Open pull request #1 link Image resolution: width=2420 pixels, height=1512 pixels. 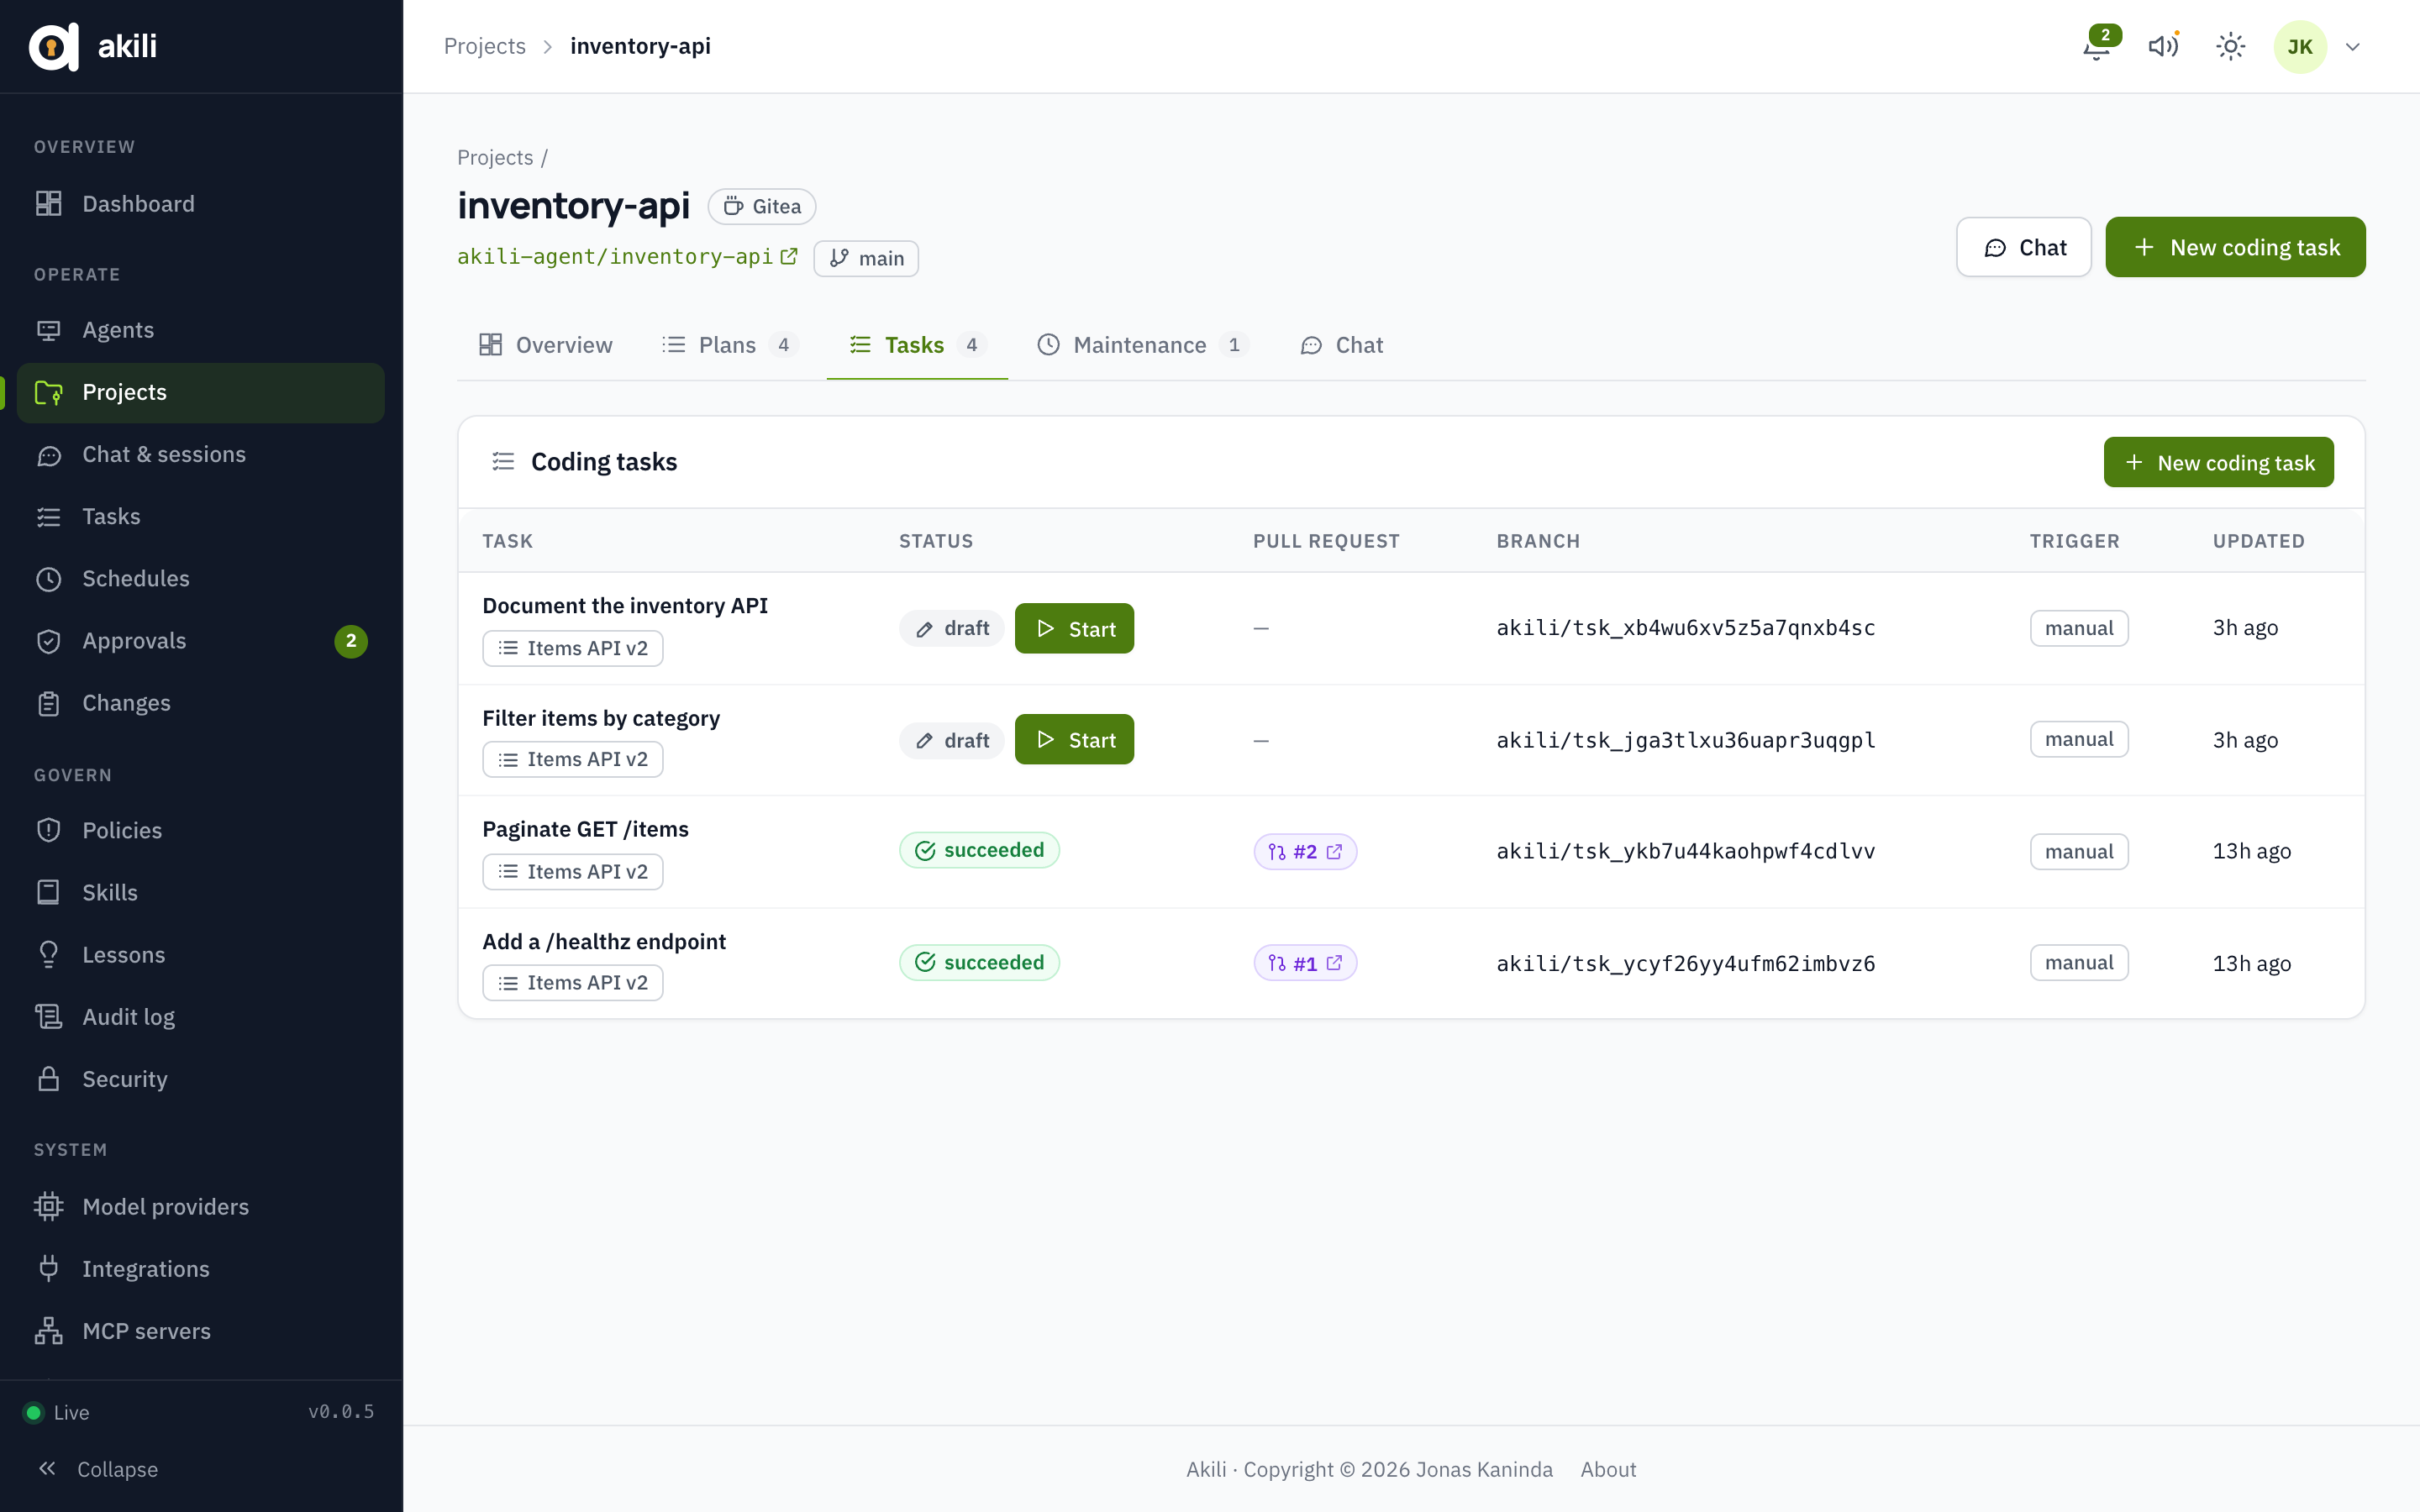[1305, 963]
